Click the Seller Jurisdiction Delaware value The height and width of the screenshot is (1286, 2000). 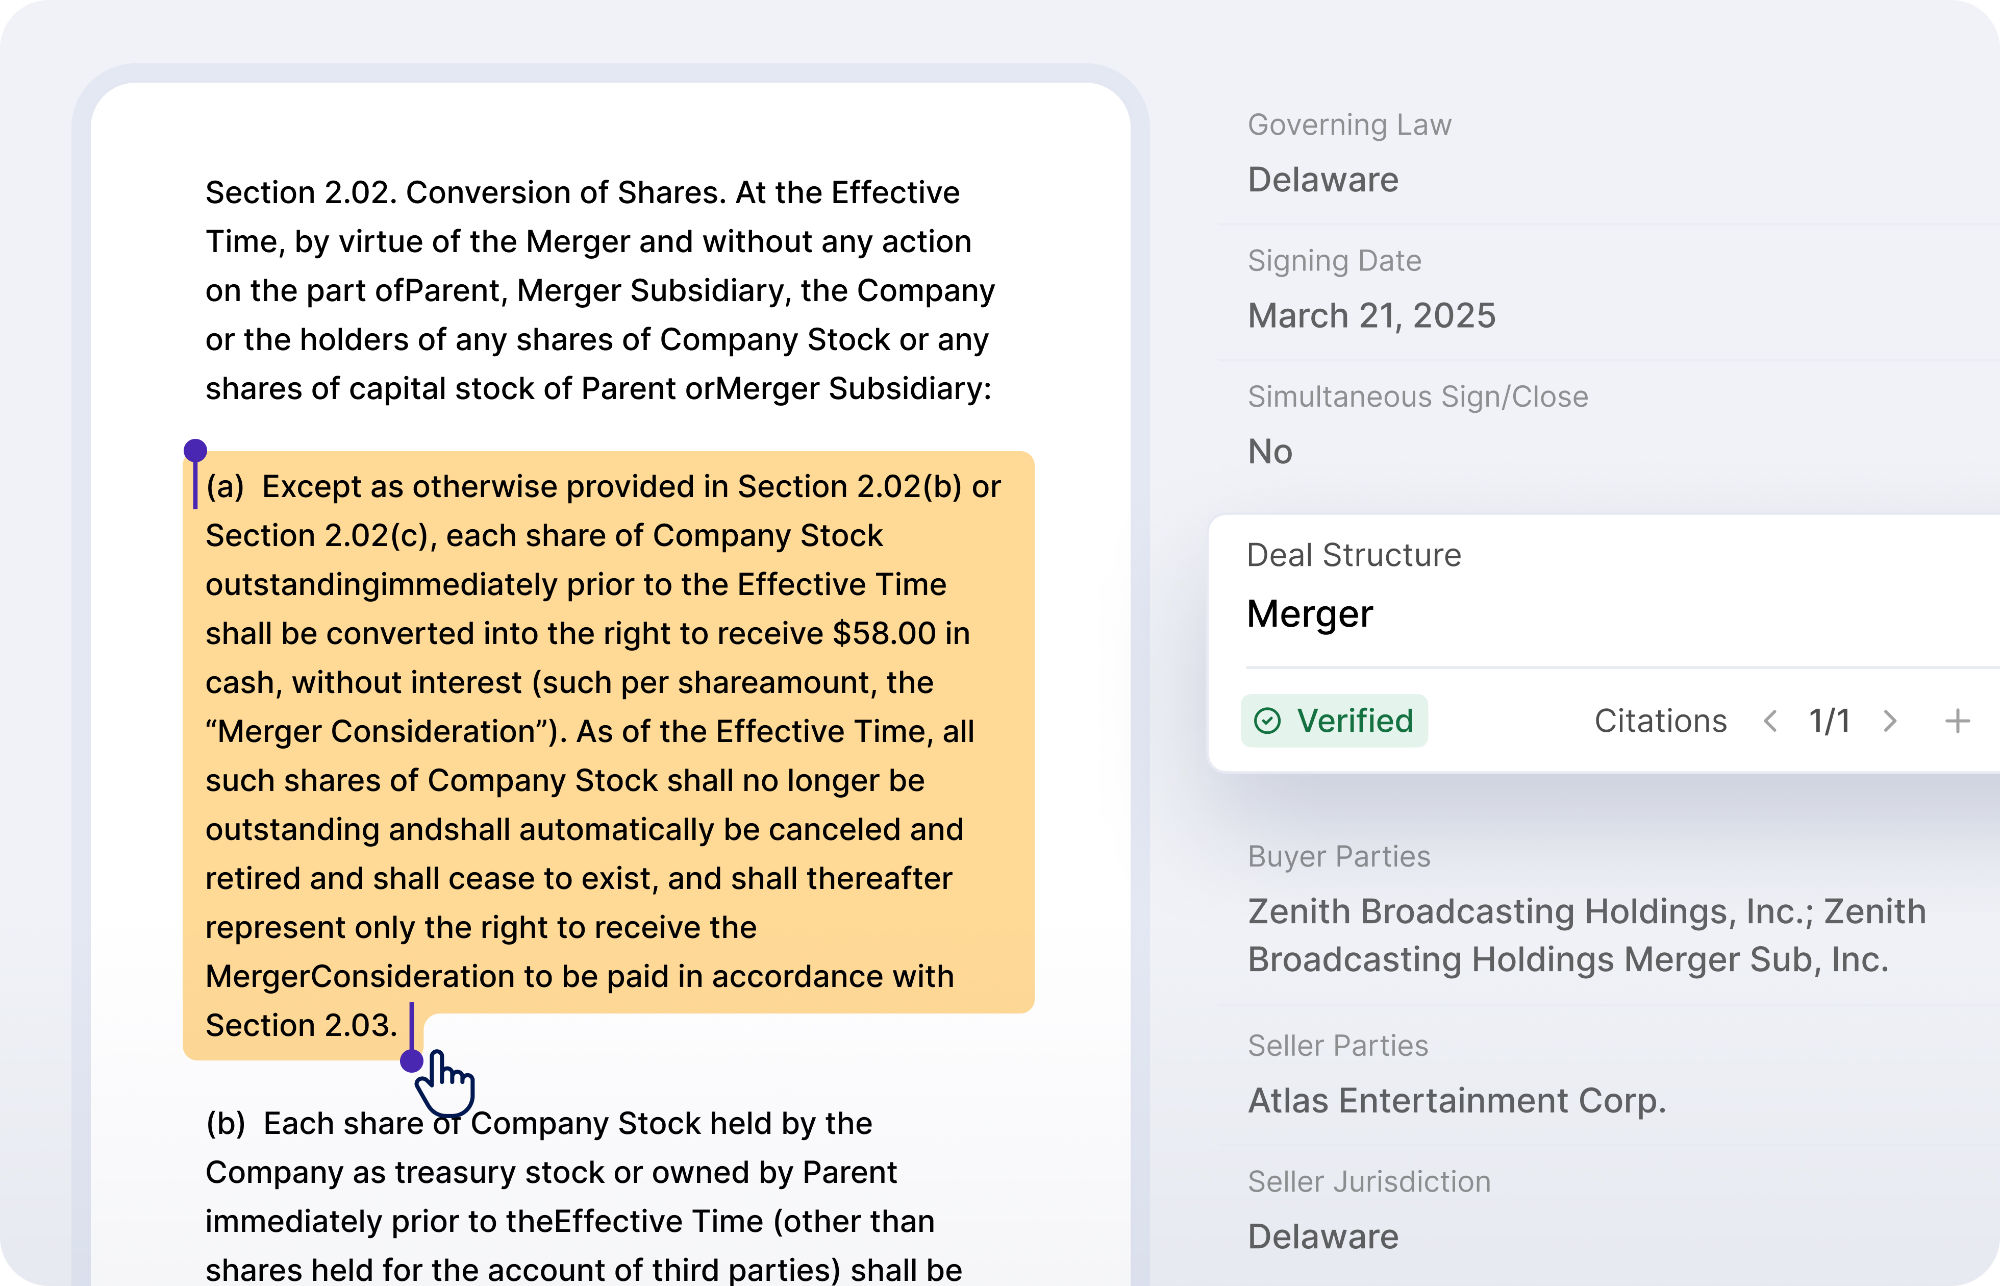(1323, 1237)
